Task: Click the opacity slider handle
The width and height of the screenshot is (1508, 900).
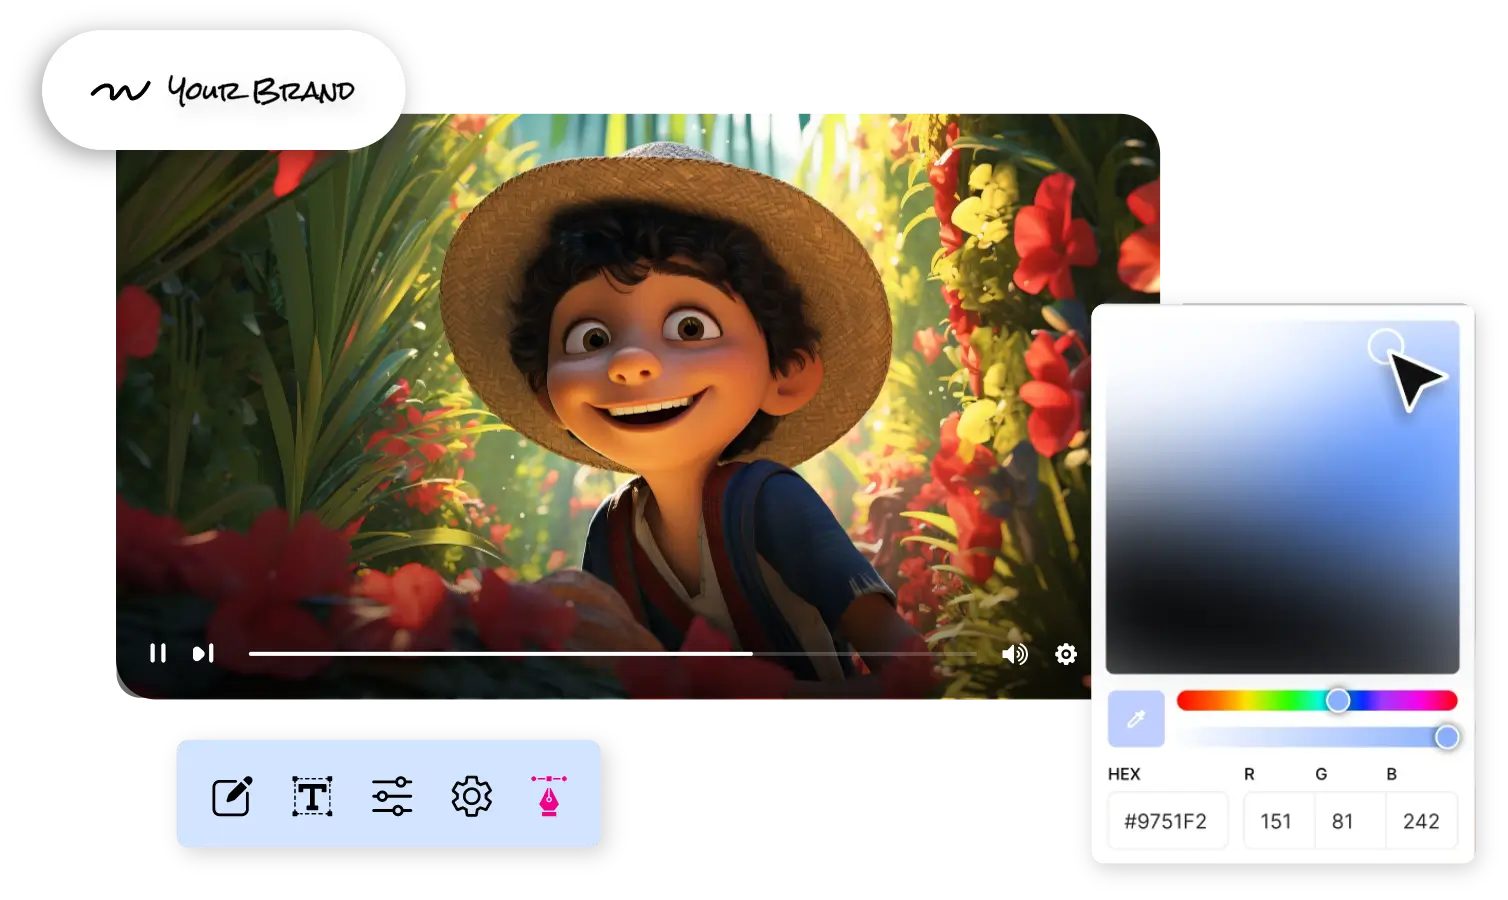Action: coord(1447,737)
